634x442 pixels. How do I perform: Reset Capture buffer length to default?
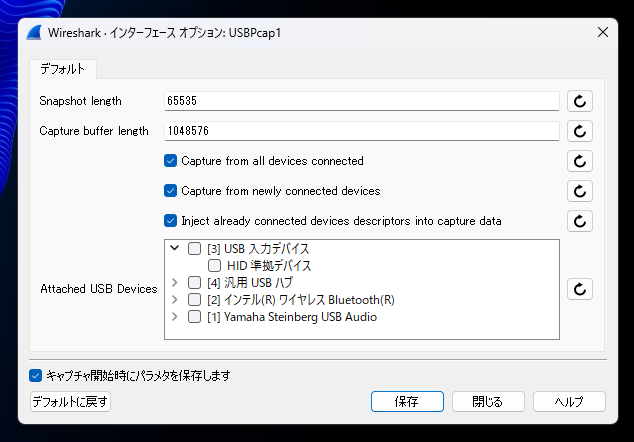pos(580,131)
